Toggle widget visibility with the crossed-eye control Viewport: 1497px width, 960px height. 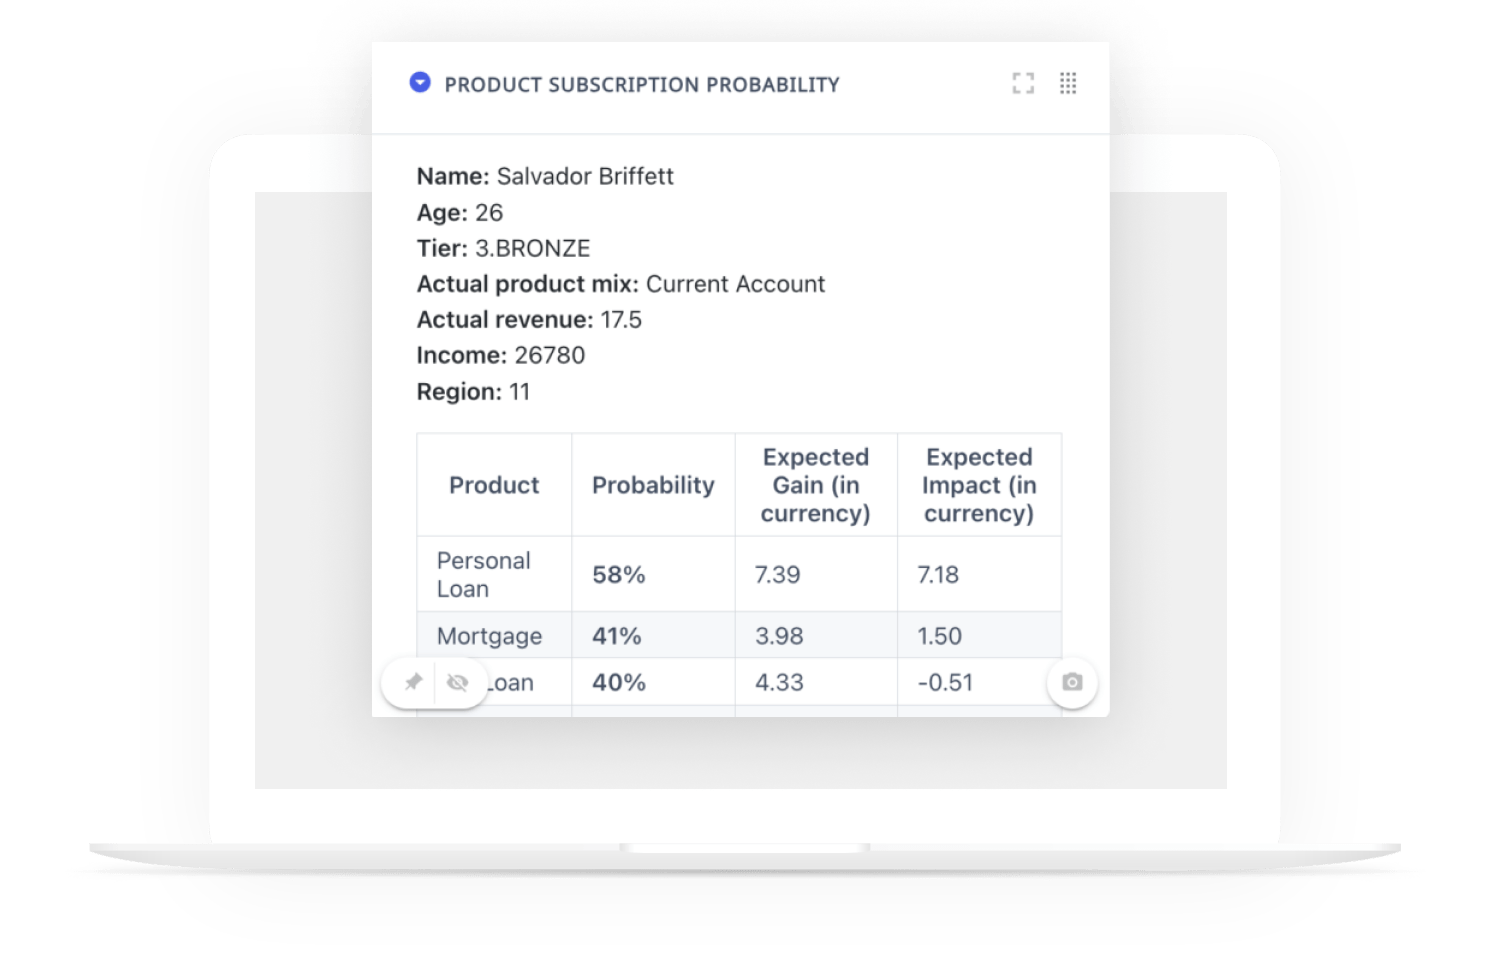click(x=458, y=682)
